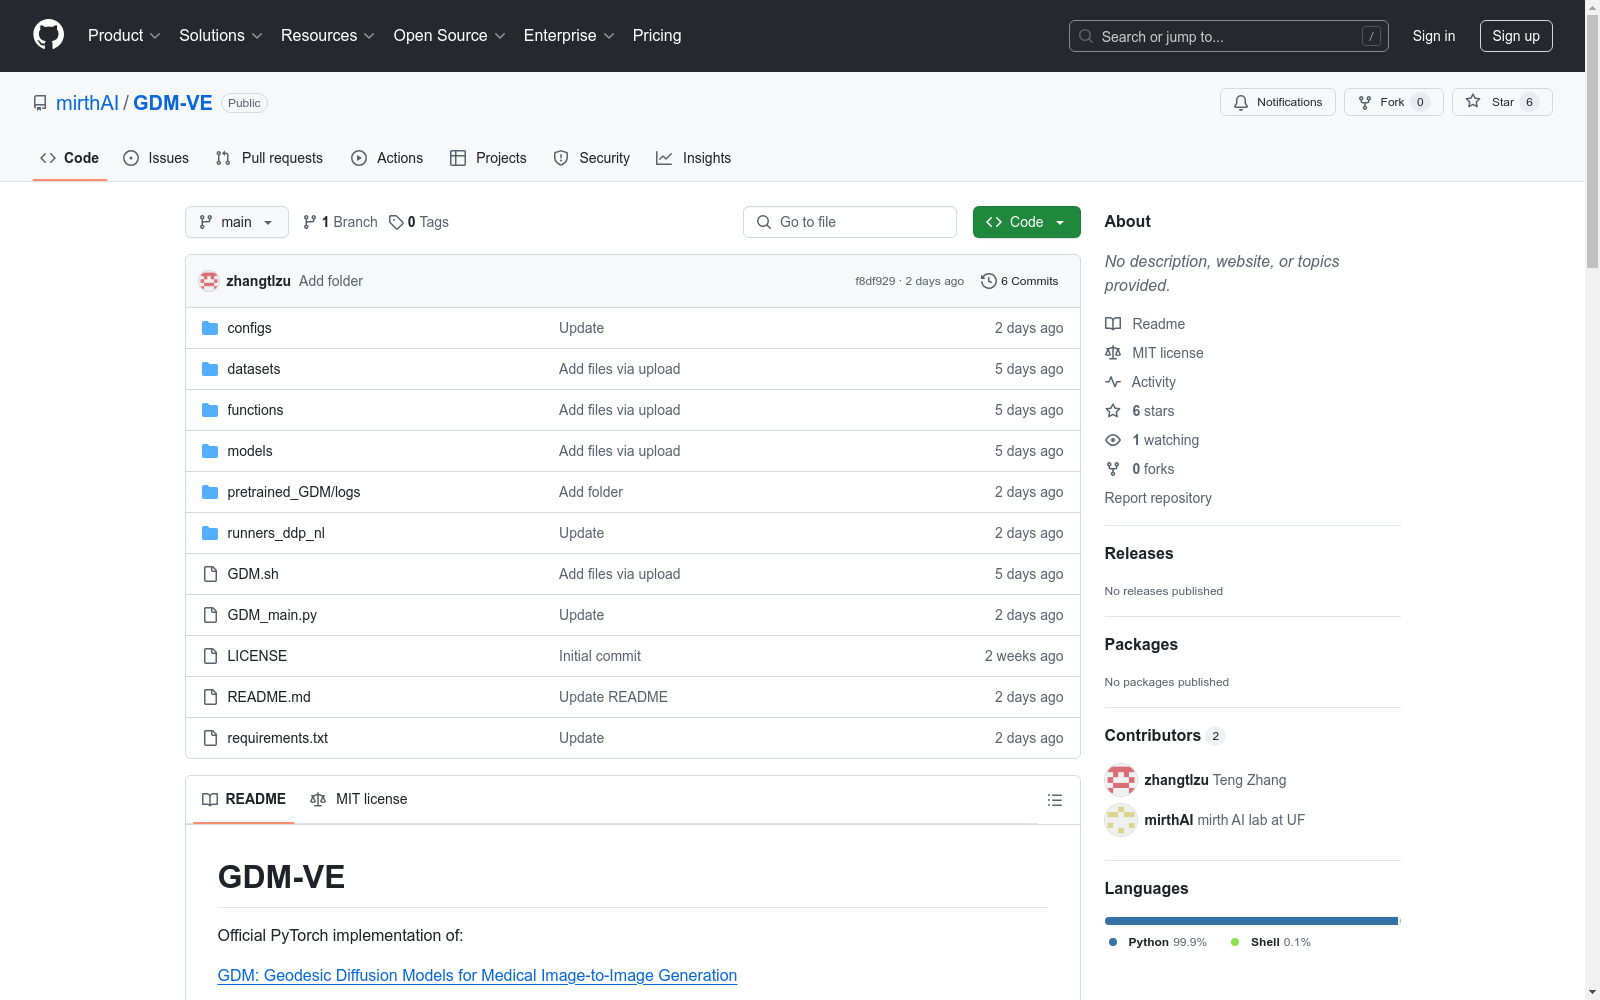This screenshot has height=1000, width=1600.
Task: Click the Notifications button
Action: coord(1278,102)
